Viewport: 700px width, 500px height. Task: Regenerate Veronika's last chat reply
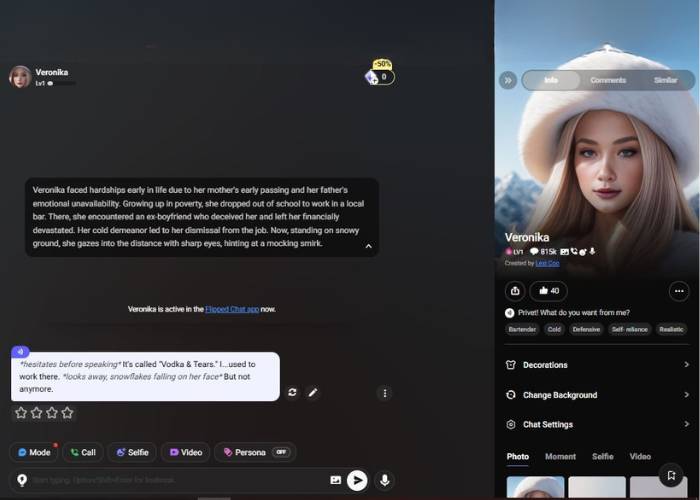tap(292, 393)
